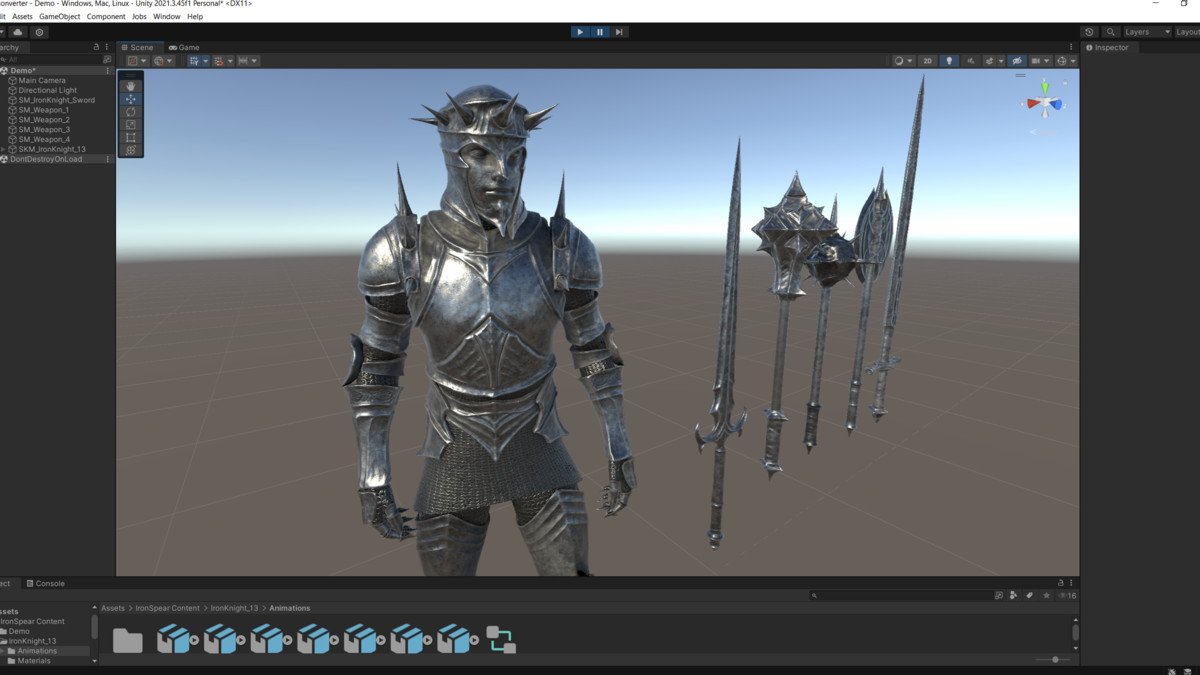The height and width of the screenshot is (675, 1200).
Task: Expand SKM_IronKnight_13 in Hierarchy
Action: click(x=4, y=149)
